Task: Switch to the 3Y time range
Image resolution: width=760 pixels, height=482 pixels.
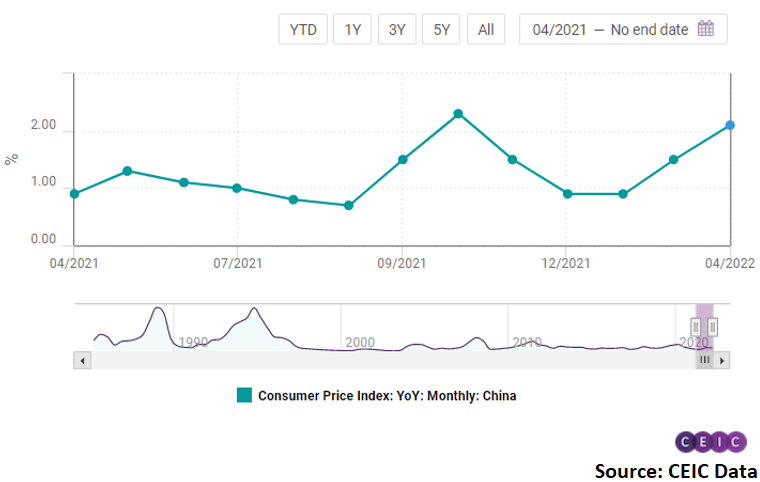Action: coord(397,29)
